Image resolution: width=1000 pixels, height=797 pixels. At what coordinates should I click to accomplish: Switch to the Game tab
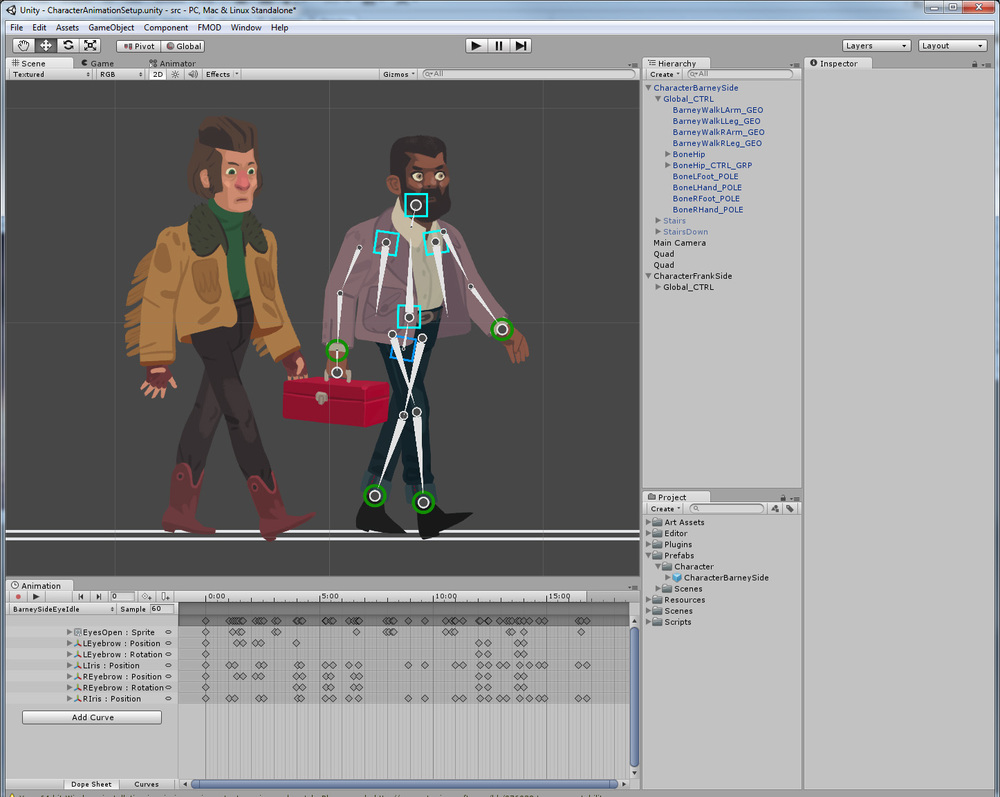(x=98, y=63)
